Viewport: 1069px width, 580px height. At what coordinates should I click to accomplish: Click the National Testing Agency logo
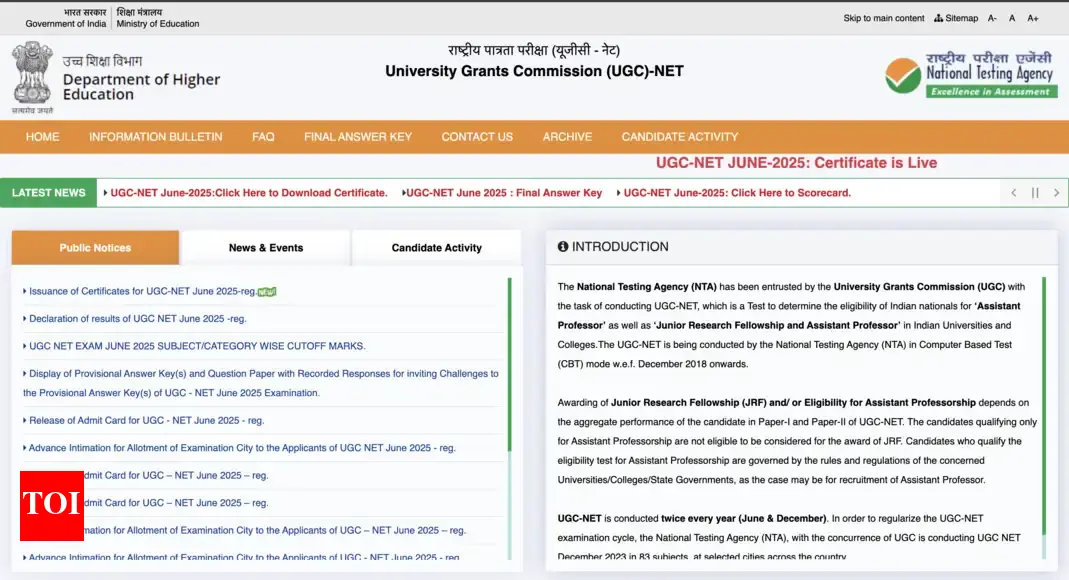[971, 74]
